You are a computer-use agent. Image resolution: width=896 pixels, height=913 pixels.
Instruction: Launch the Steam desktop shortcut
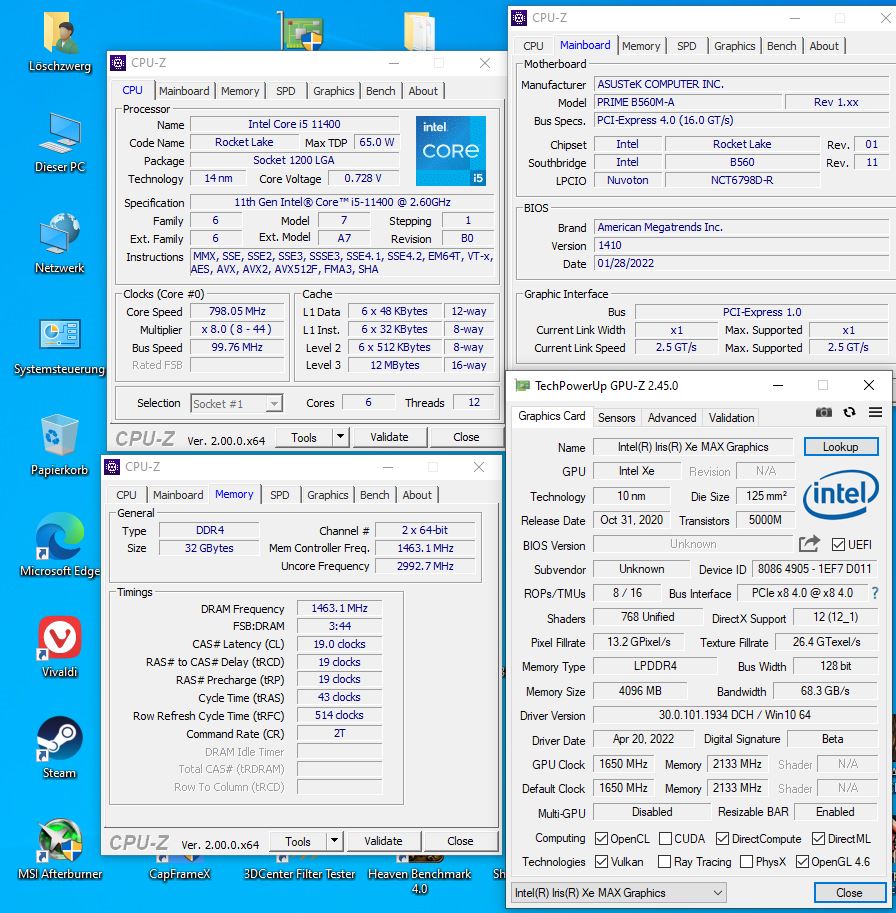point(60,738)
